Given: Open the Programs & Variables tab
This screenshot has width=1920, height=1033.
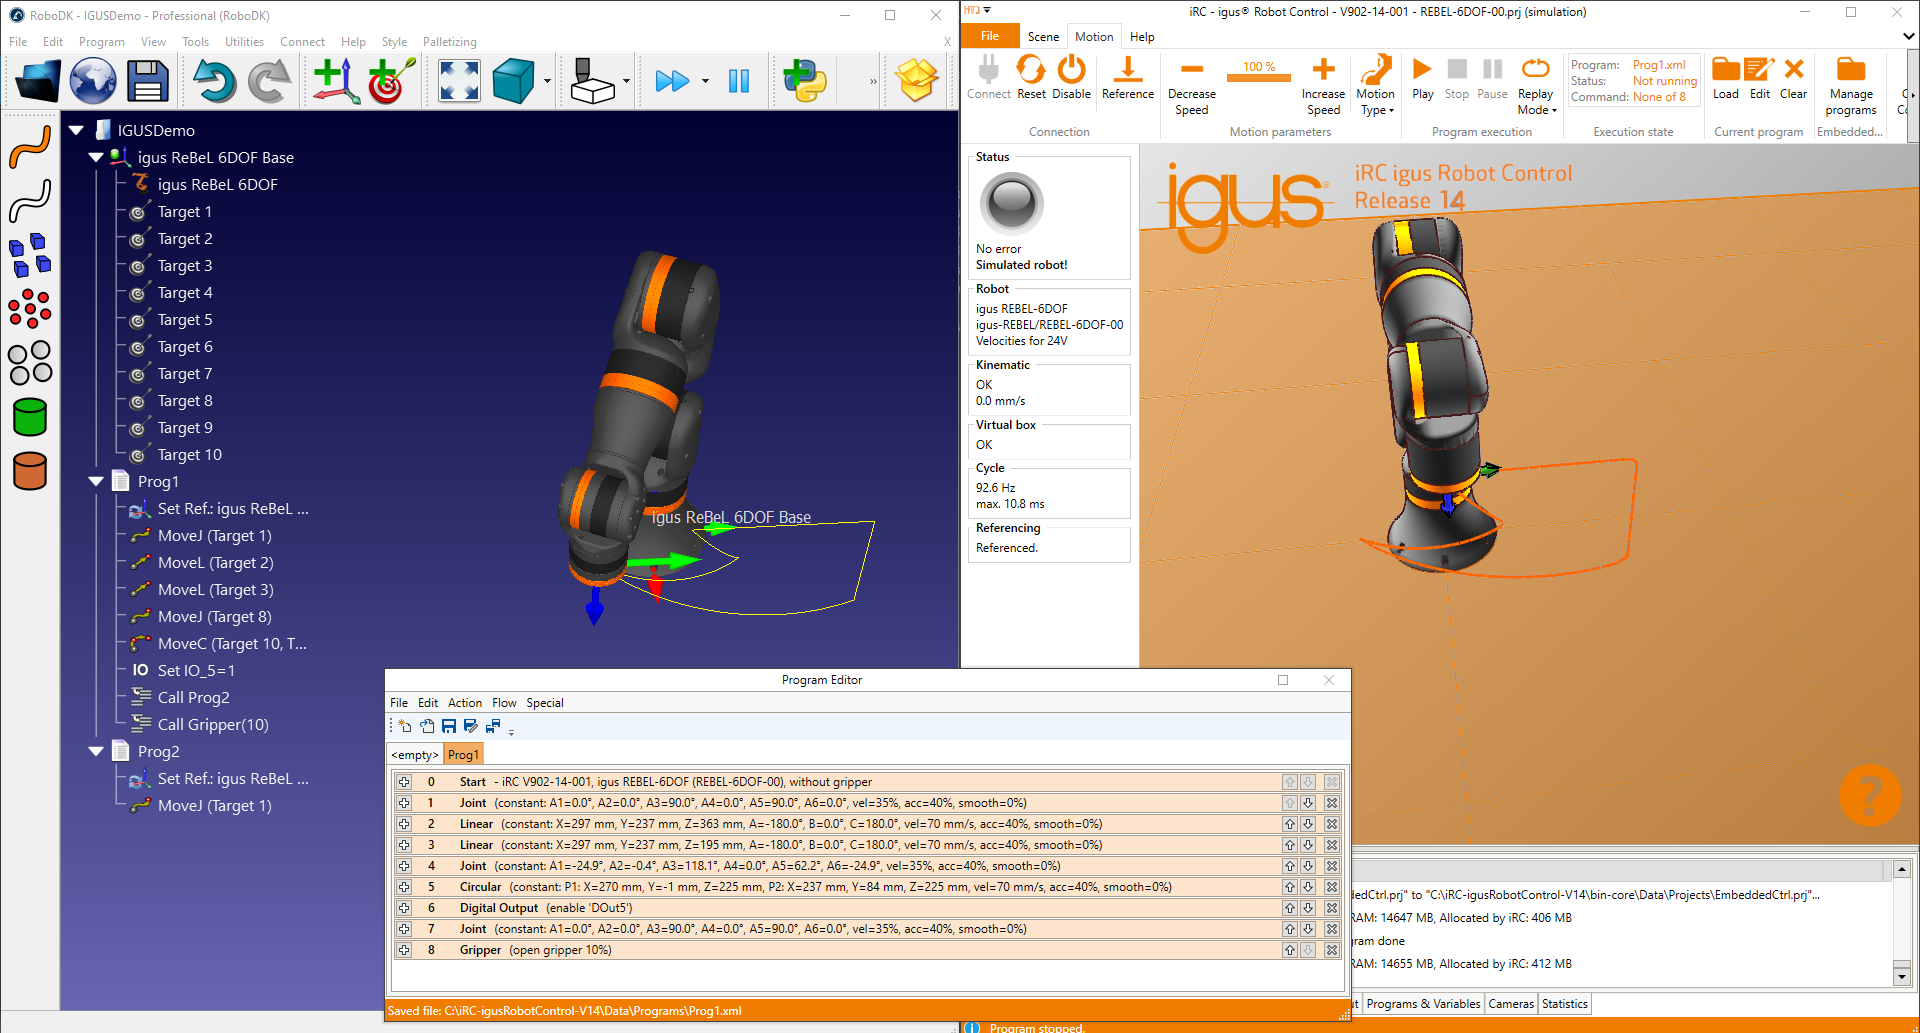Looking at the screenshot, I should click(x=1422, y=1004).
